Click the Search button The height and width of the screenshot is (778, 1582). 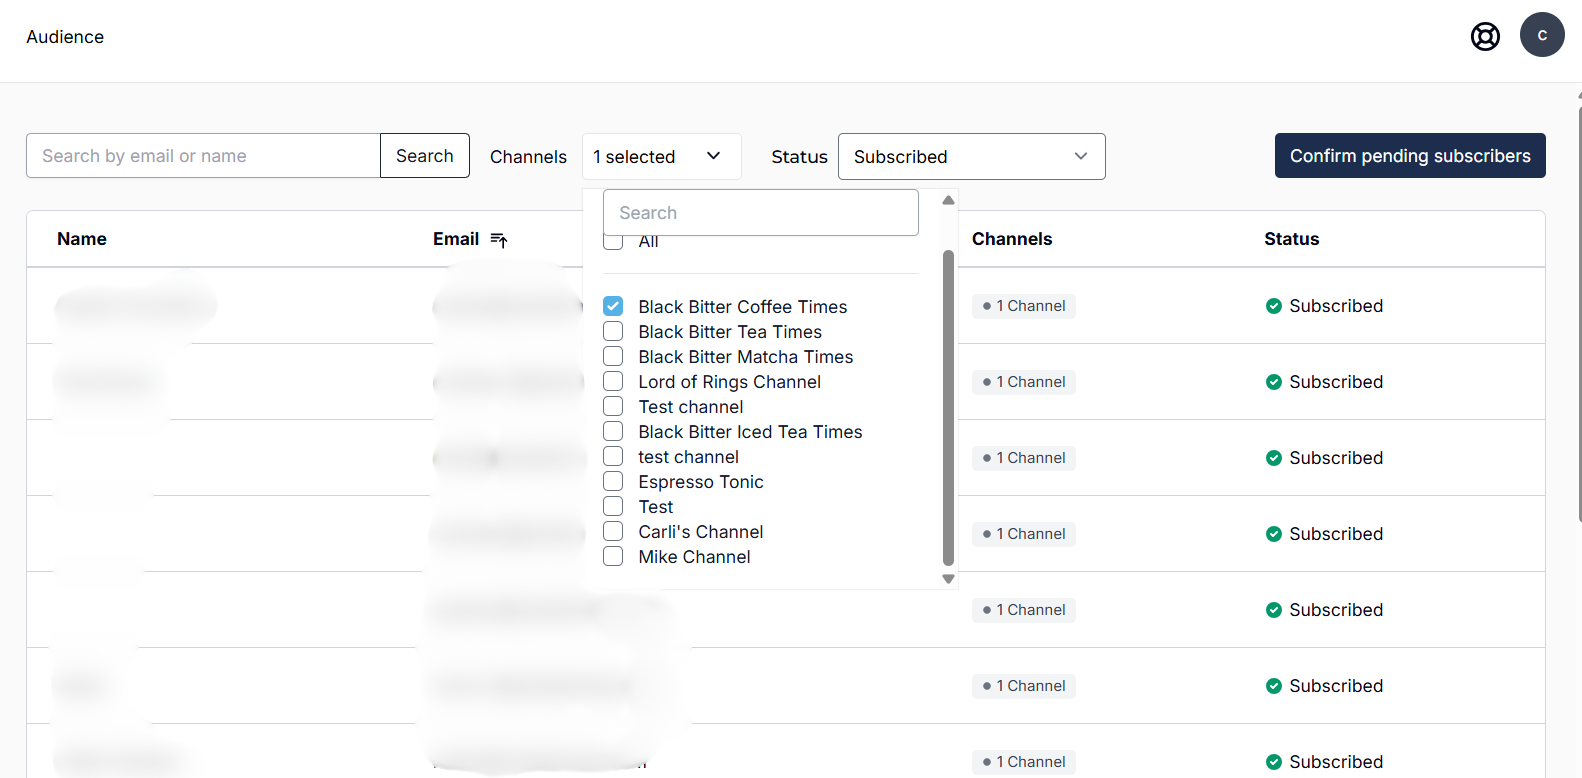(425, 156)
